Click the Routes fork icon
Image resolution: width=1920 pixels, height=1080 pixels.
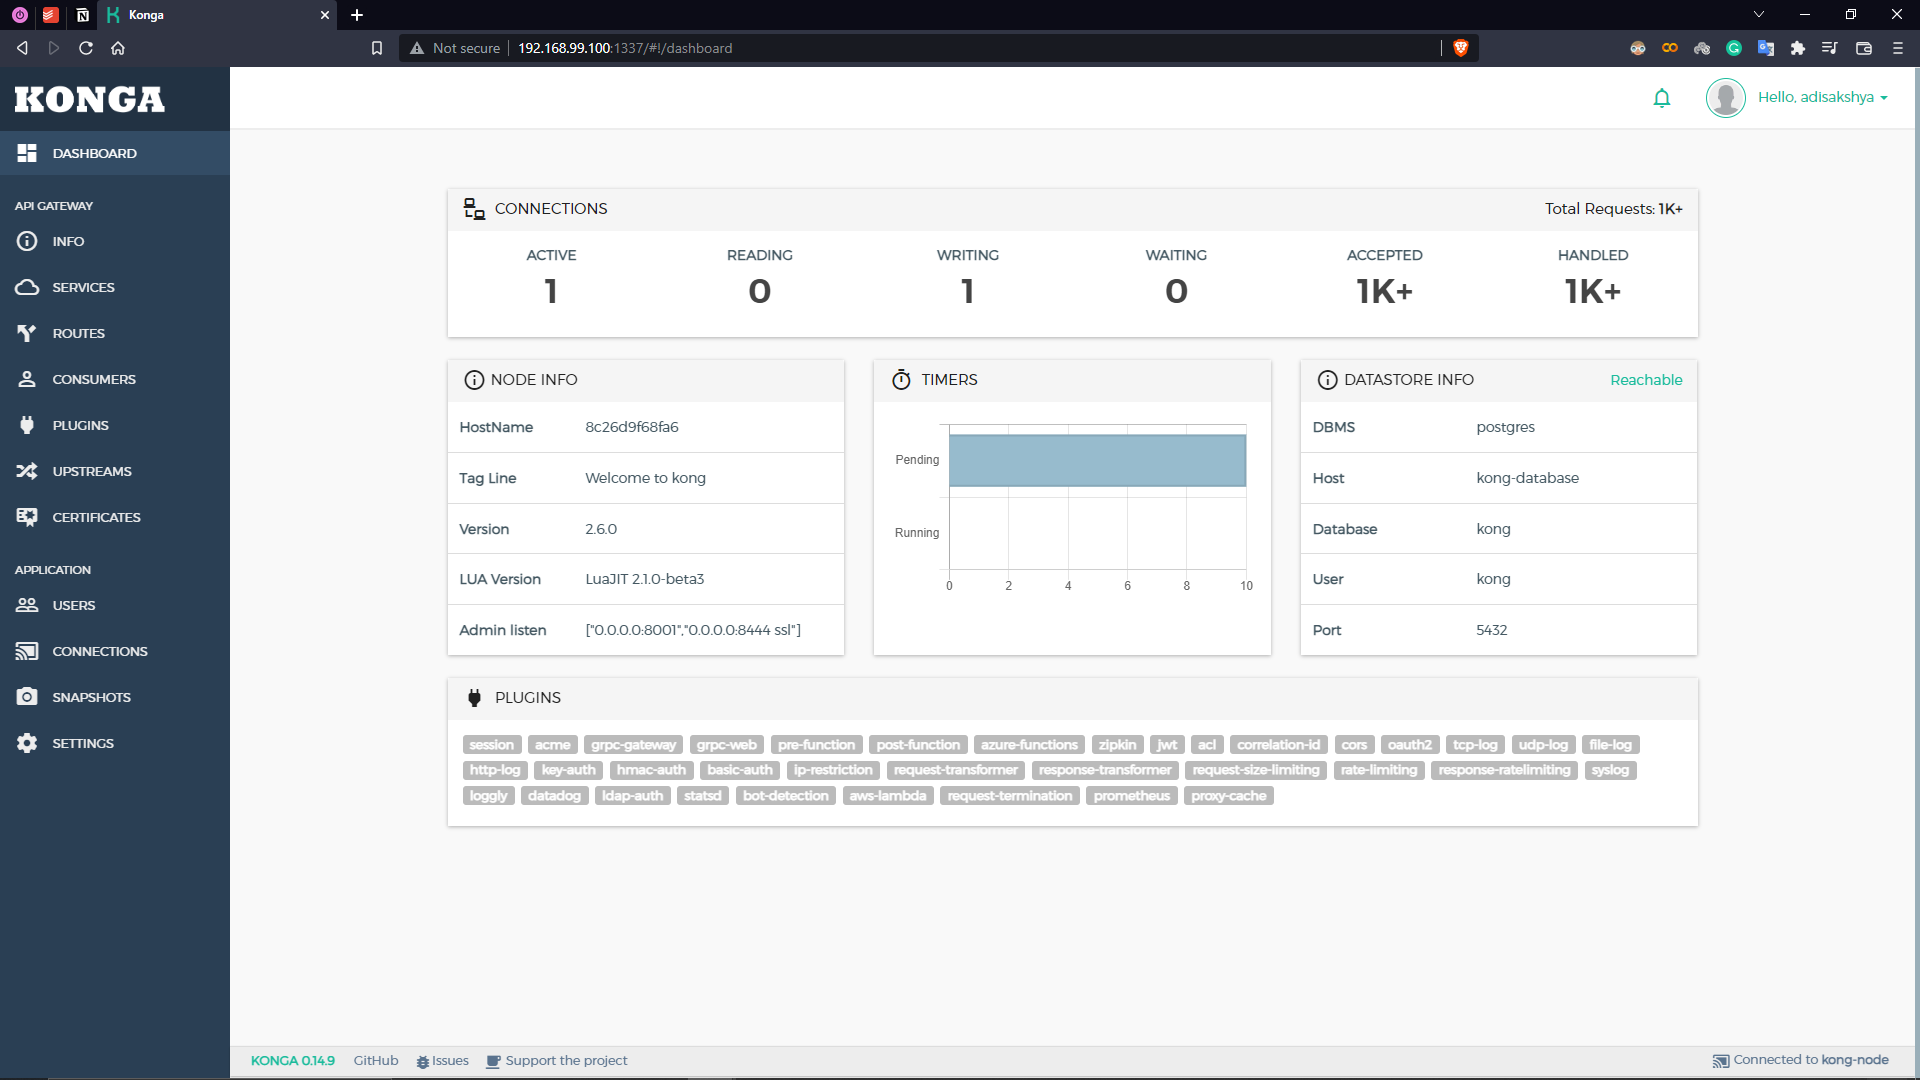[27, 333]
